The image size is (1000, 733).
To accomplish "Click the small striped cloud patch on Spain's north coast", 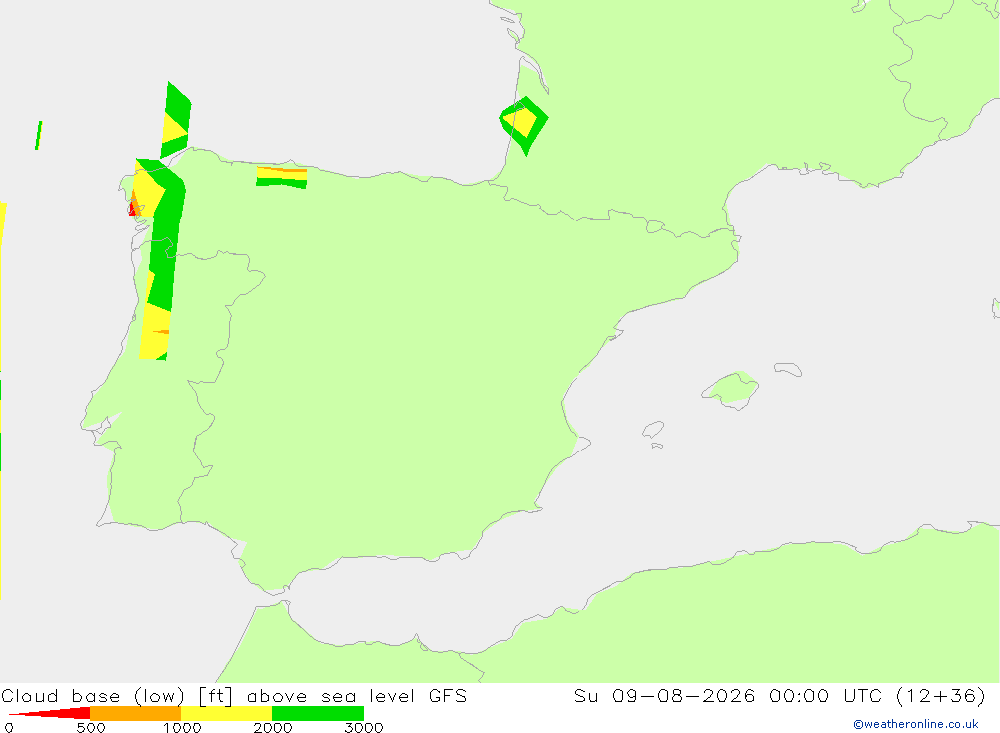I will pos(281,177).
